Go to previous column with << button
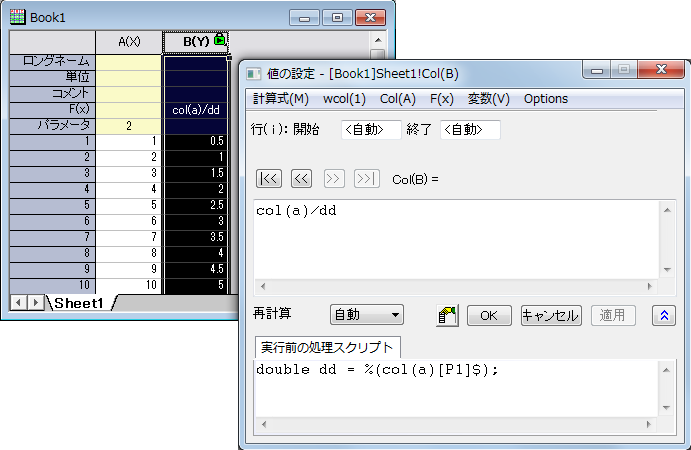Image resolution: width=691 pixels, height=450 pixels. [x=301, y=179]
